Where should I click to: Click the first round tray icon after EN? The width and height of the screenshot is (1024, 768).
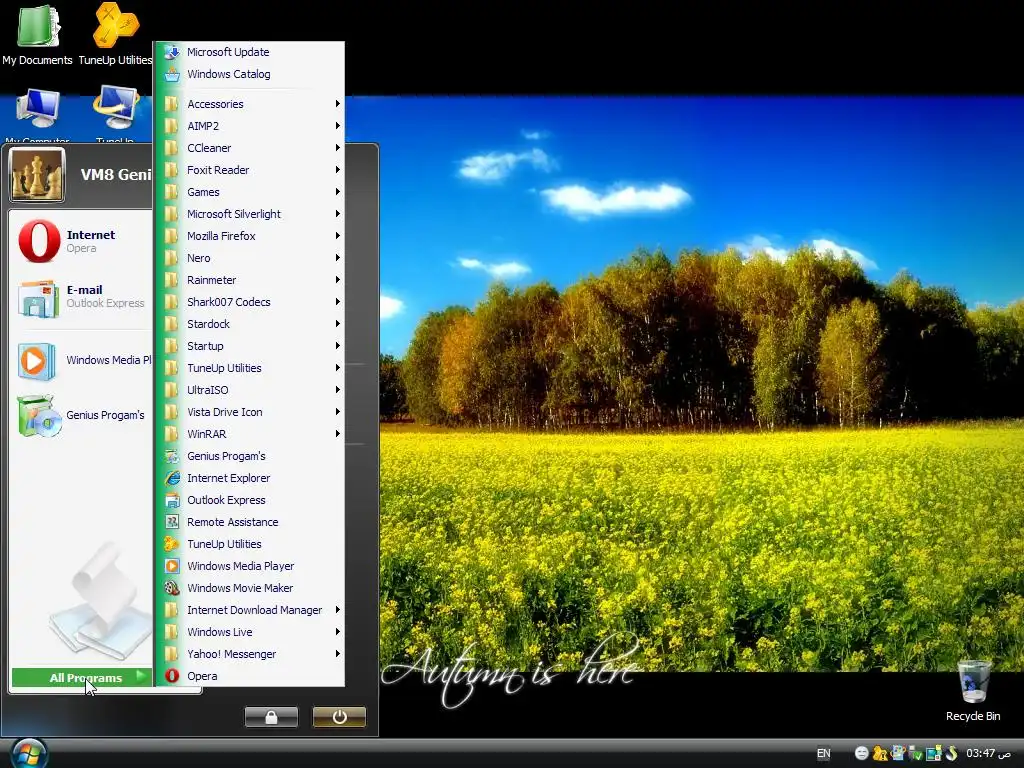(x=862, y=754)
